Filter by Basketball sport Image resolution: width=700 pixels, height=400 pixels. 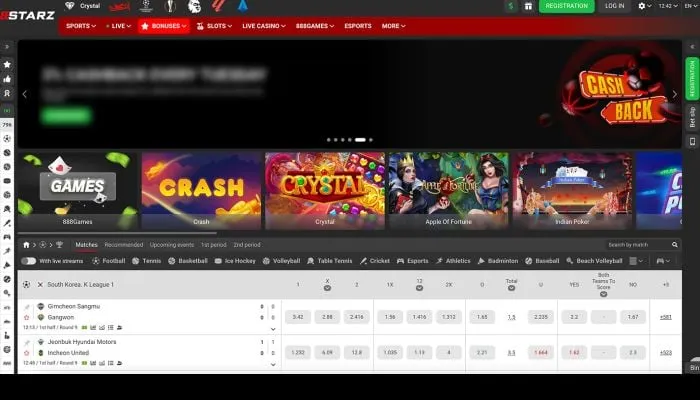click(x=188, y=261)
